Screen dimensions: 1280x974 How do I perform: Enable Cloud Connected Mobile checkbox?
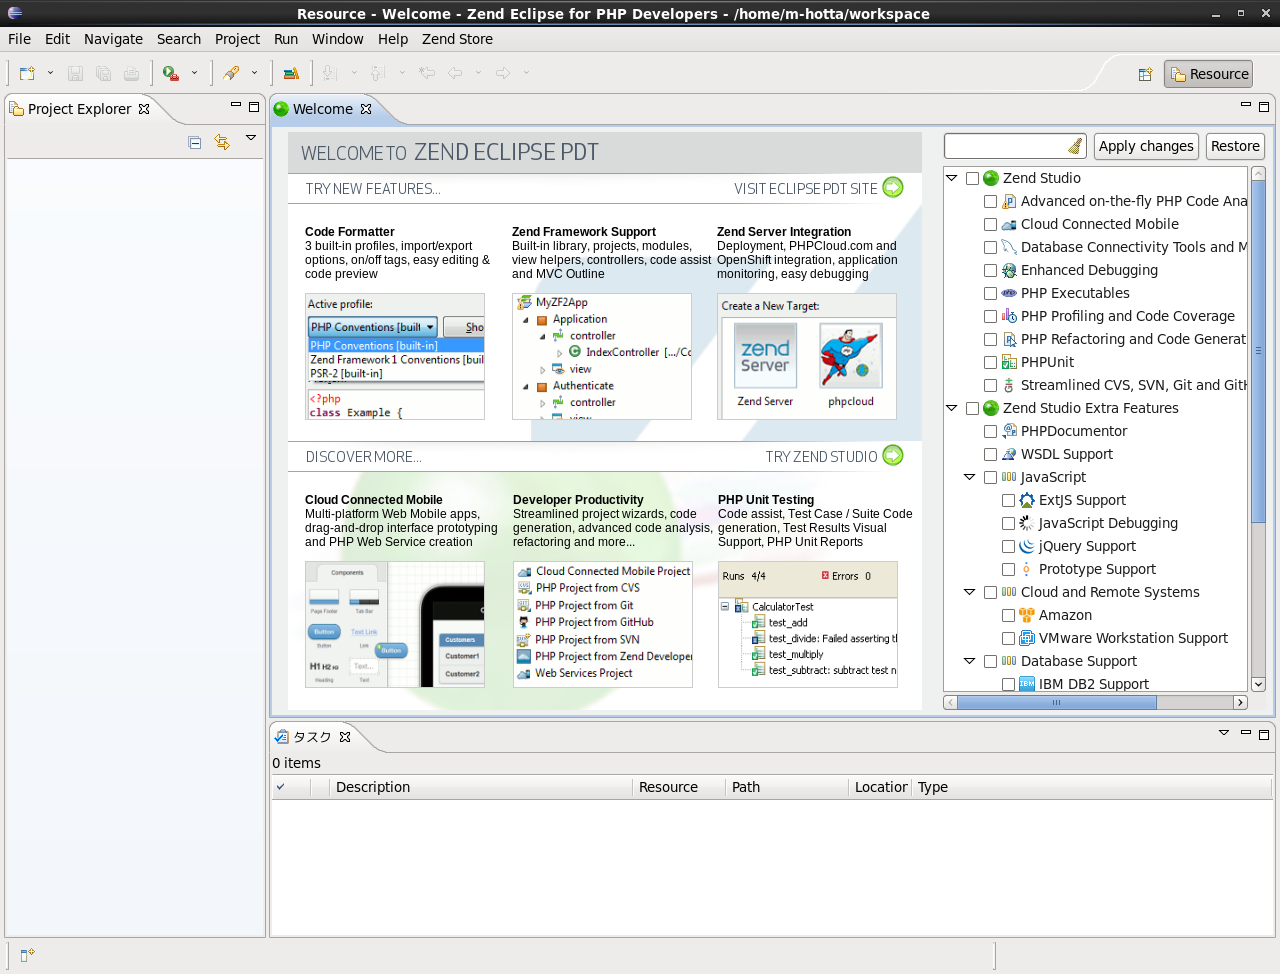pyautogui.click(x=990, y=224)
